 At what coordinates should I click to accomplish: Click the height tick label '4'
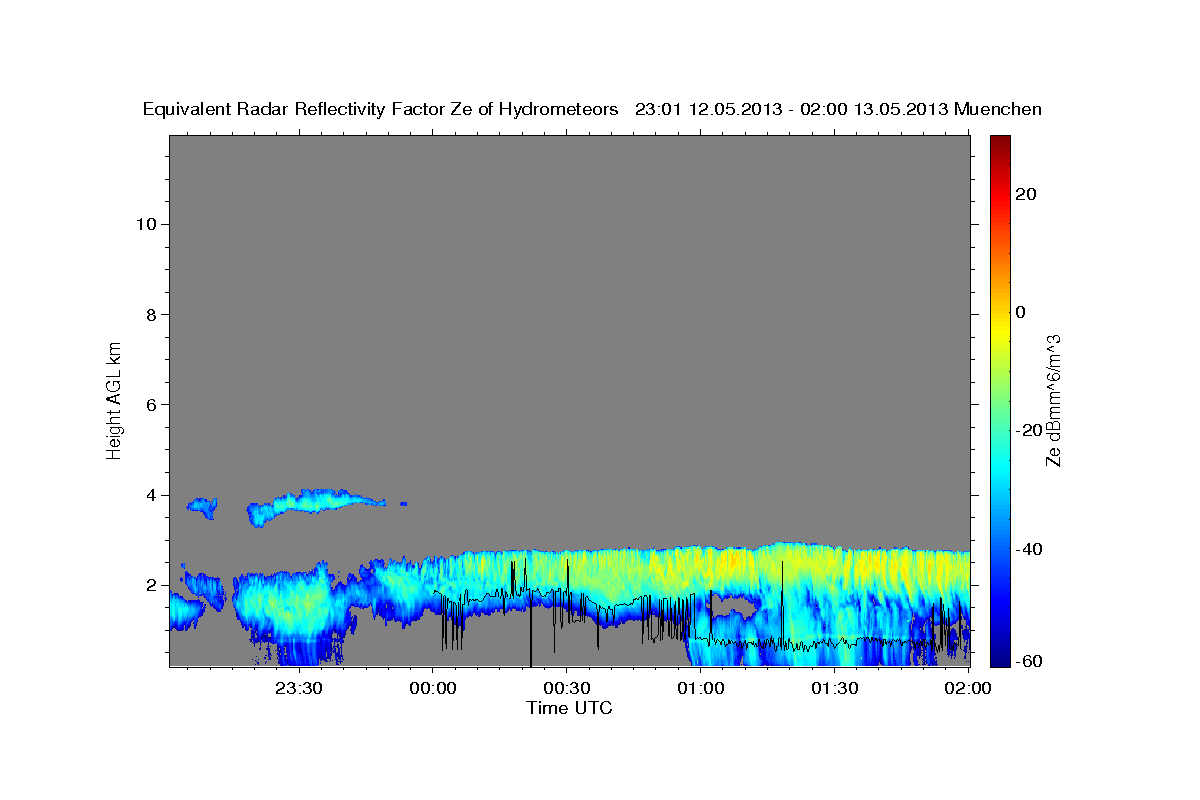point(150,495)
